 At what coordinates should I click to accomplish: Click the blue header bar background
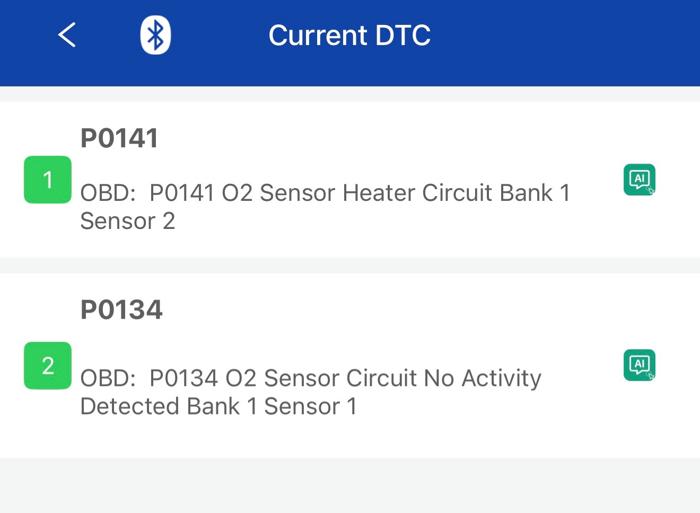point(558,42)
